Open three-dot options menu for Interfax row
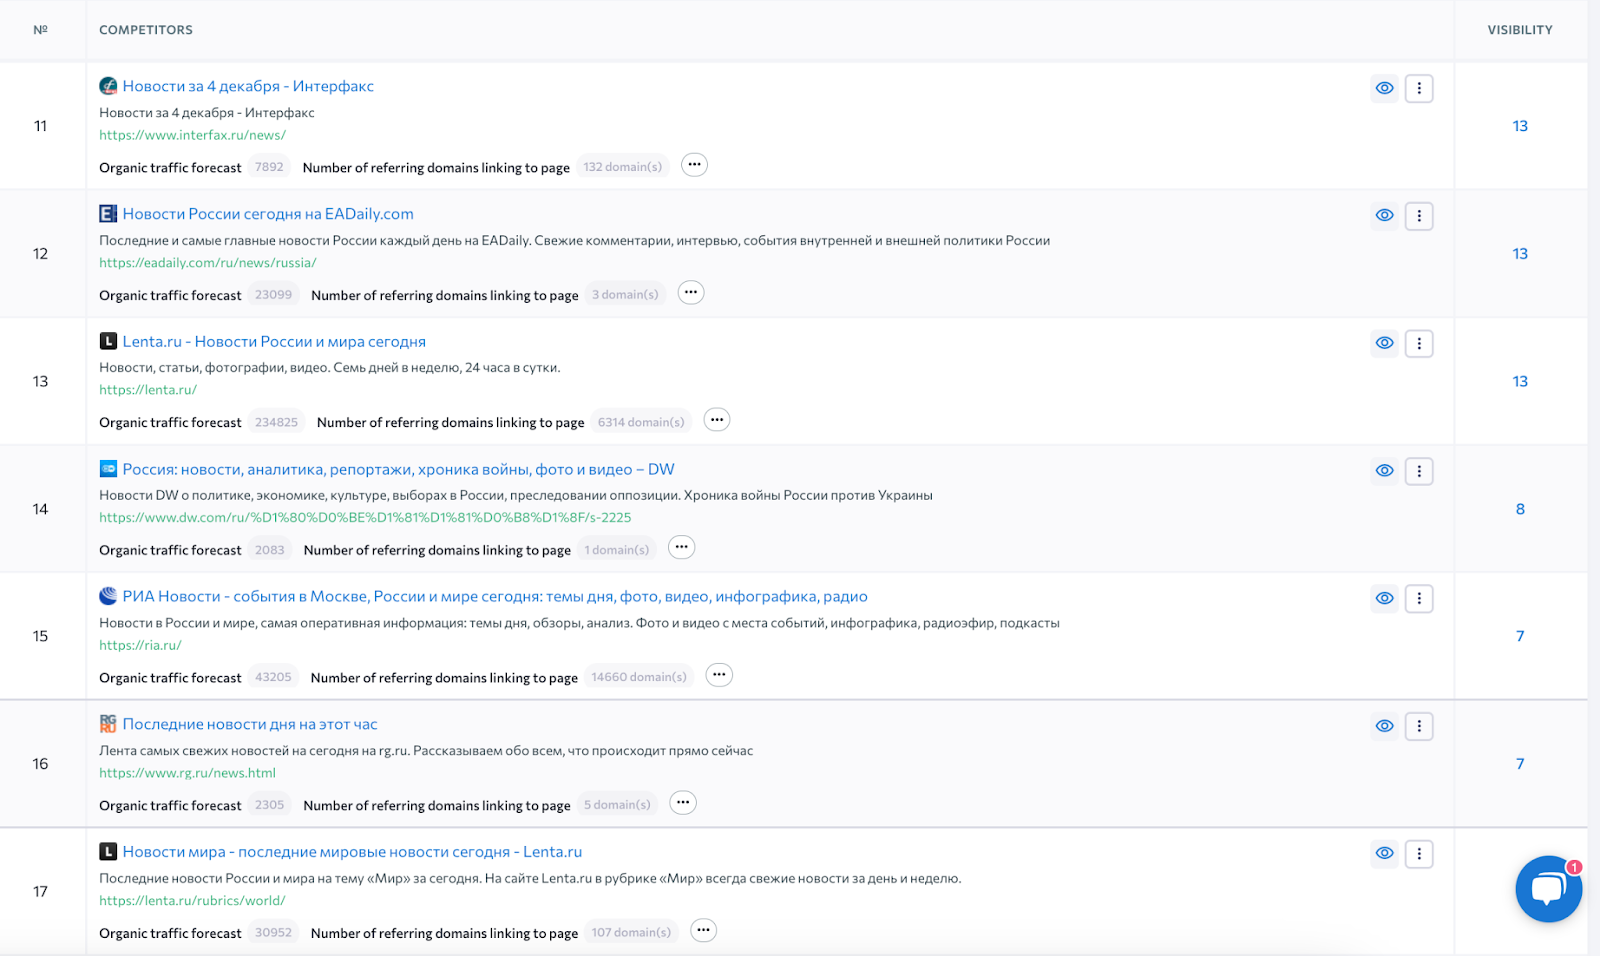 (1418, 88)
